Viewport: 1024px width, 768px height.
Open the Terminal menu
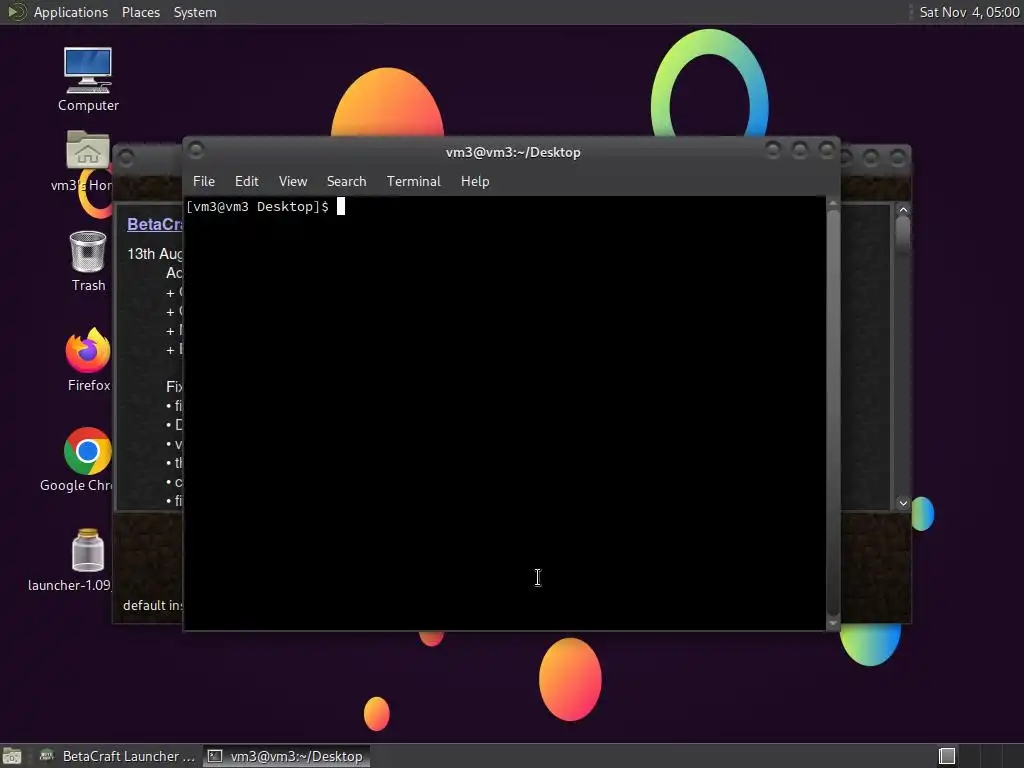point(413,181)
